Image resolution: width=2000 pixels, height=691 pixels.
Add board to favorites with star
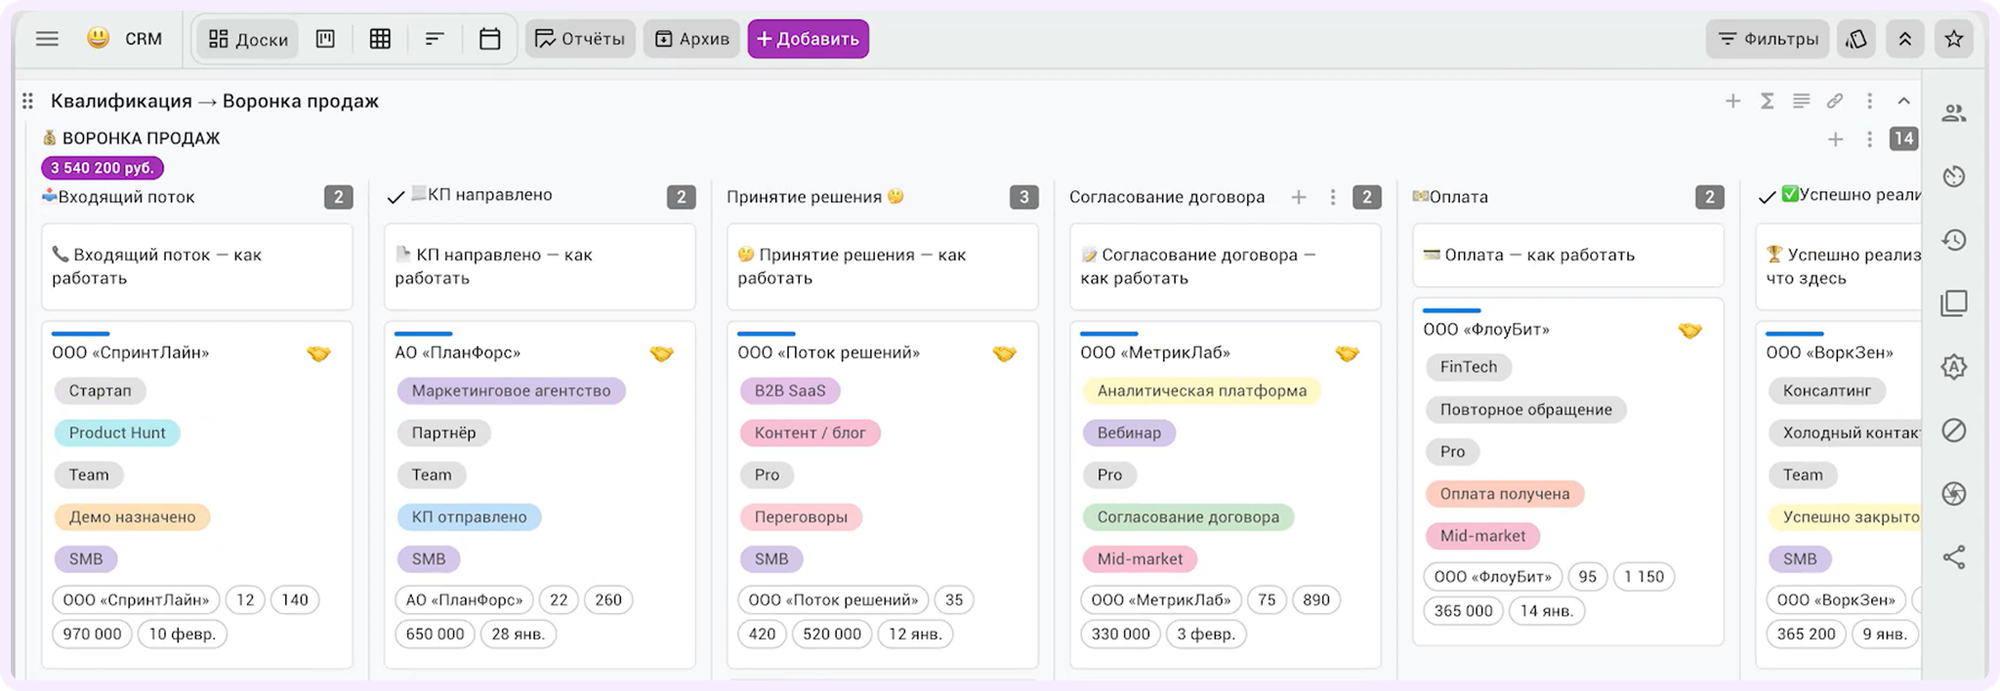1954,39
